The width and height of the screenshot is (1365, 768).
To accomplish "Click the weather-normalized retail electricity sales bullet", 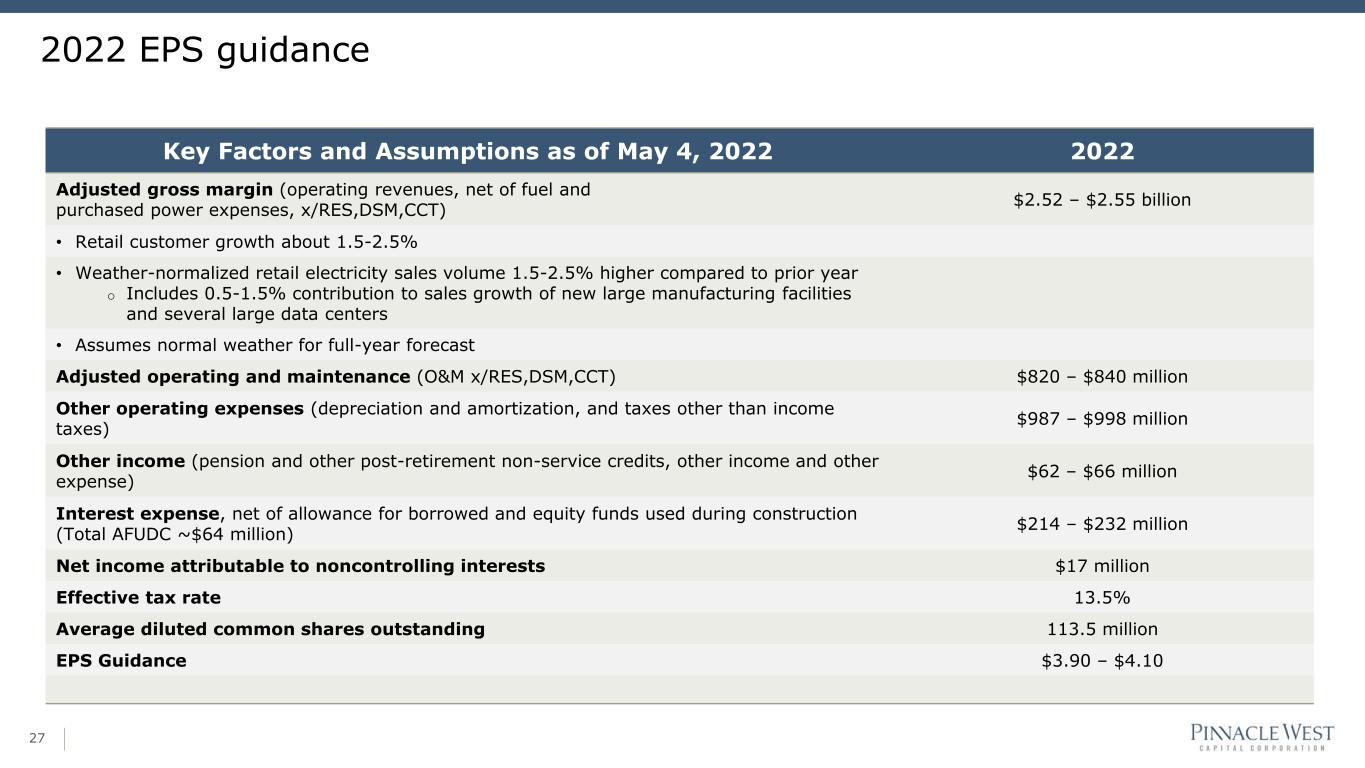I will point(457,273).
